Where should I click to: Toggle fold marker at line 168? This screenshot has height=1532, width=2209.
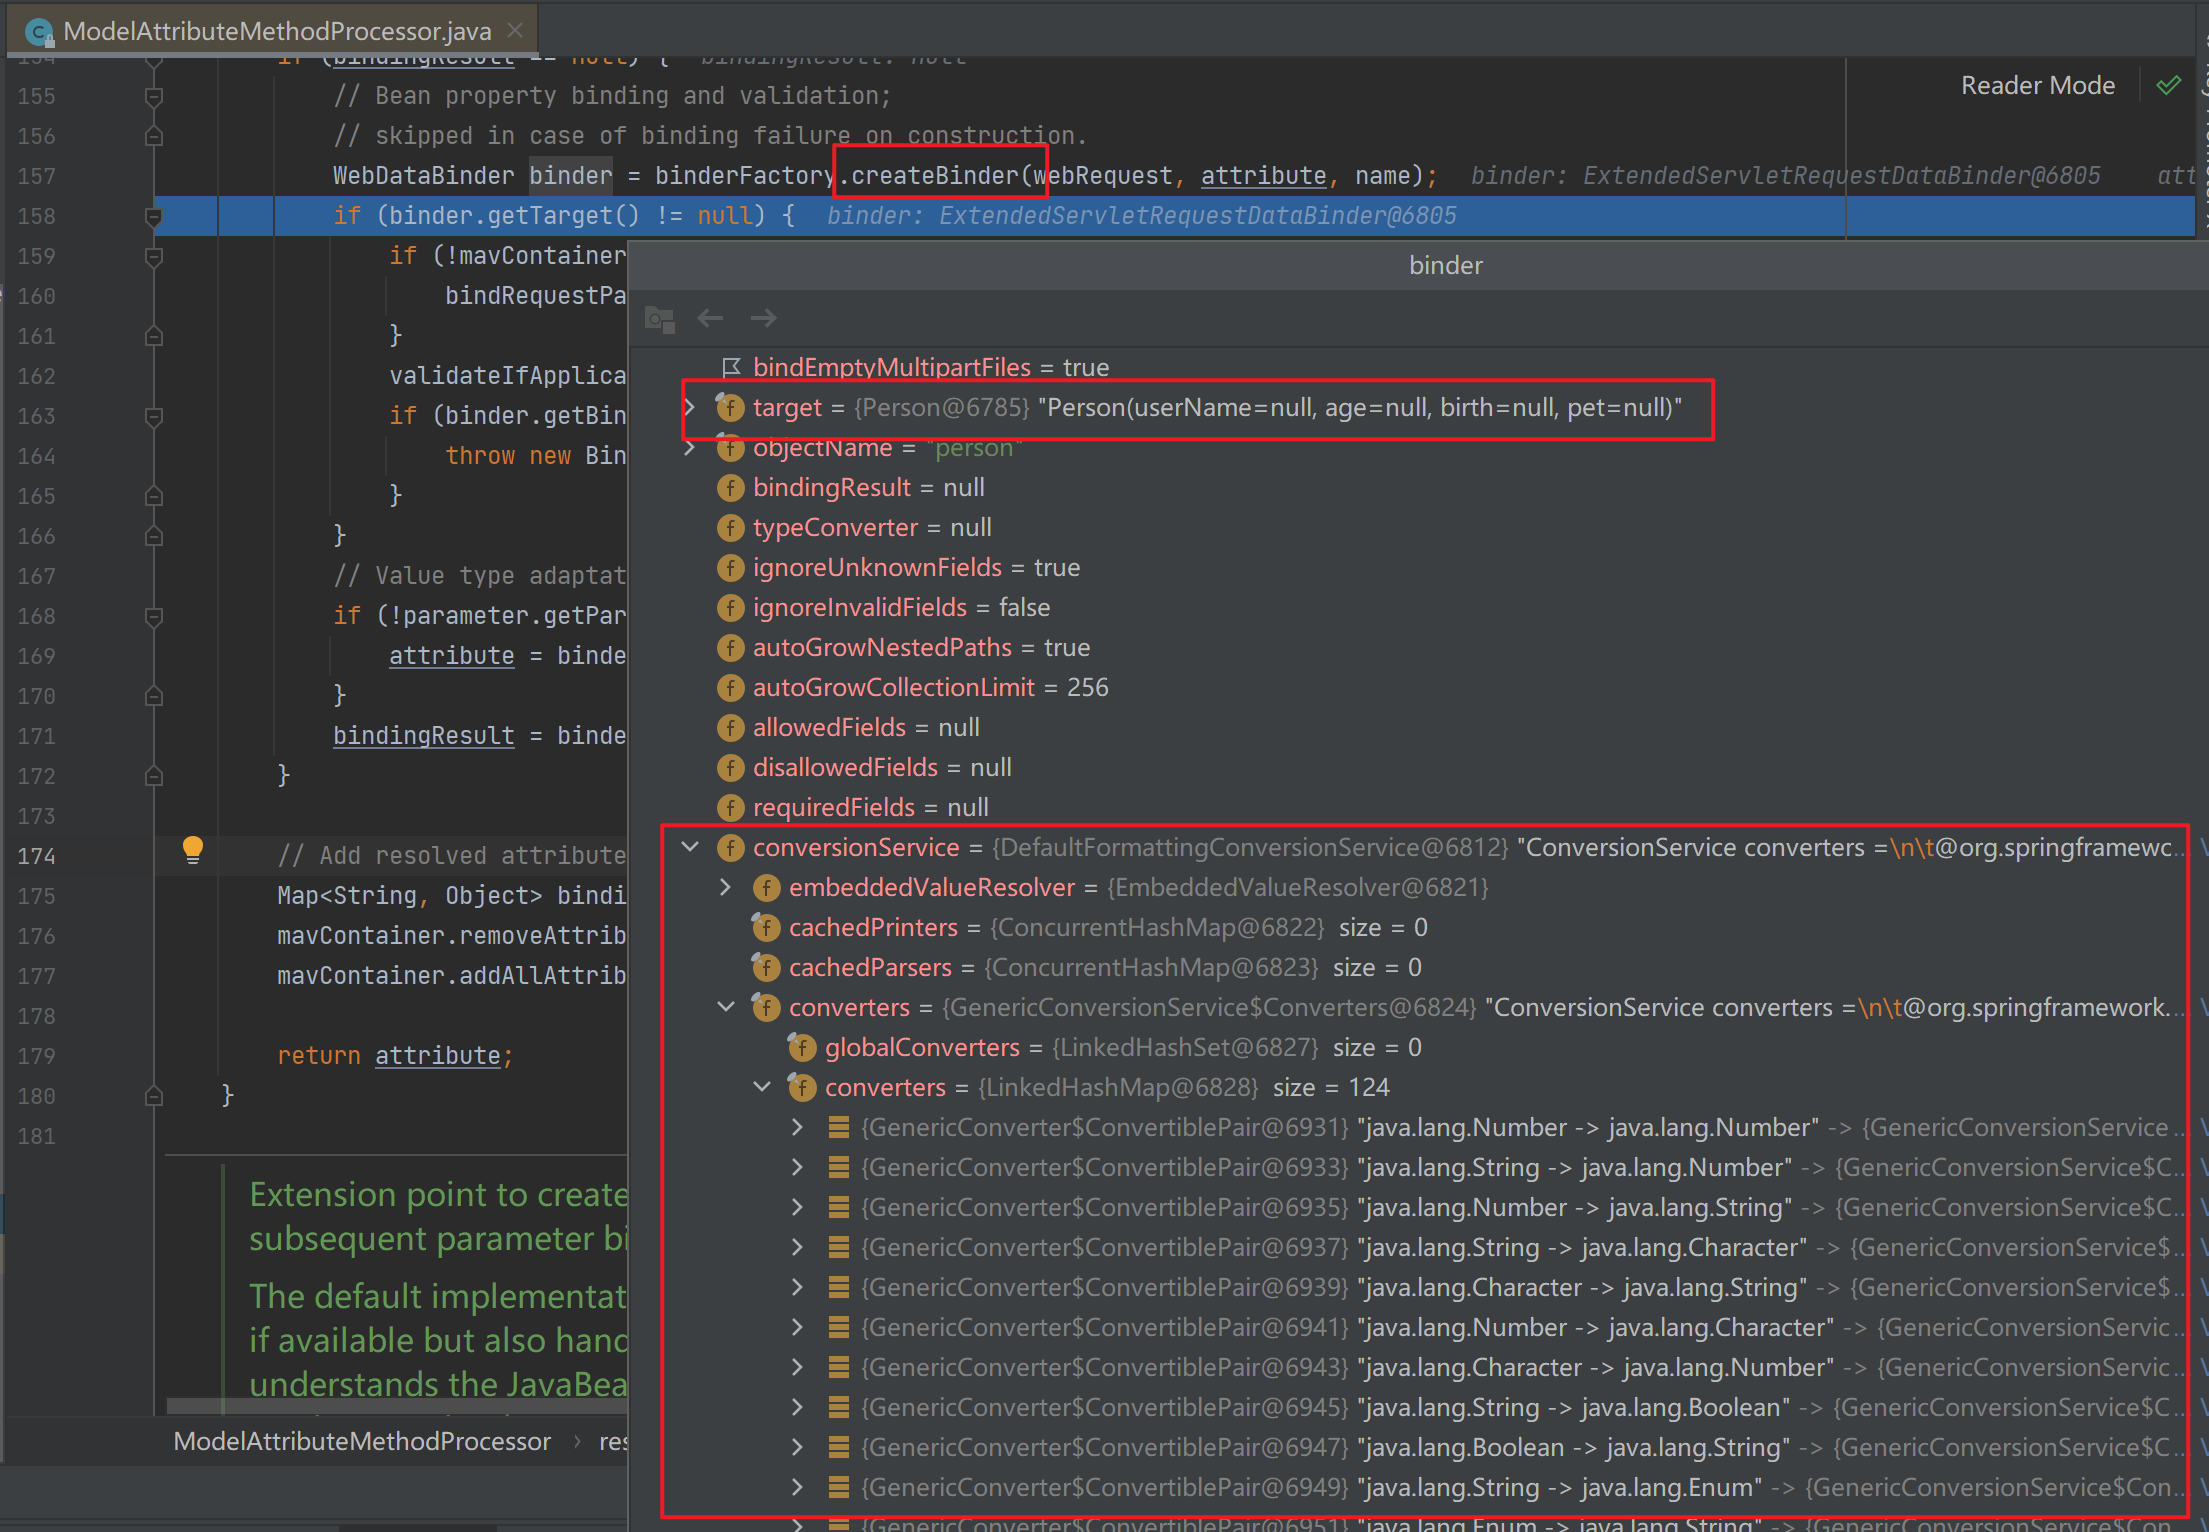pyautogui.click(x=154, y=616)
